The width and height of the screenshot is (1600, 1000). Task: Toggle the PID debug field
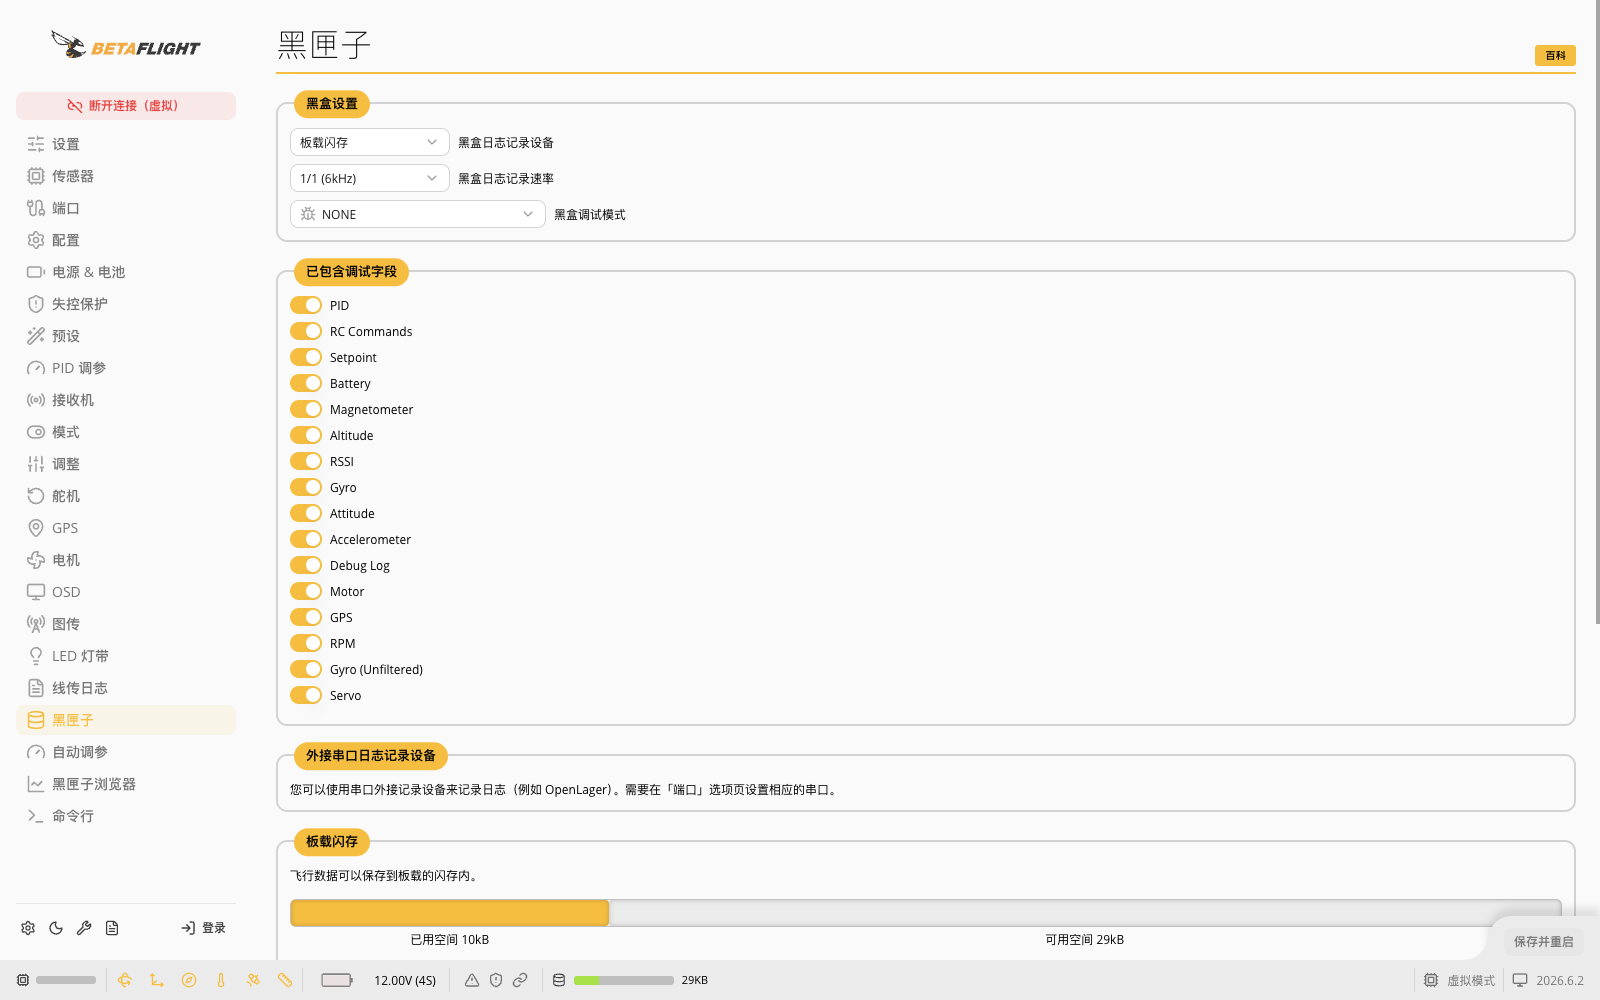tap(306, 305)
